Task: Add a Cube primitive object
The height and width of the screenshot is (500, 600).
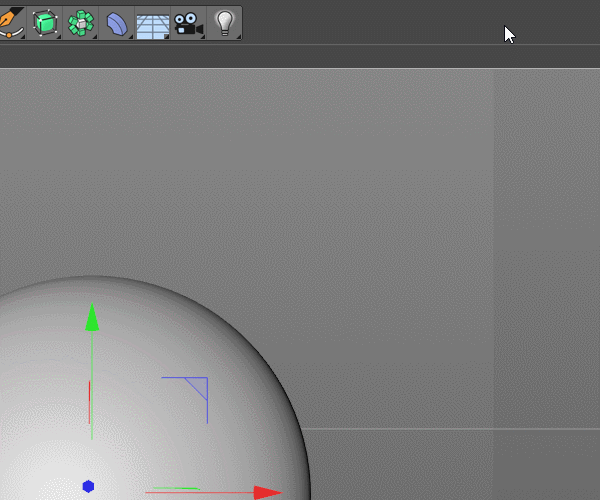Action: pyautogui.click(x=45, y=23)
